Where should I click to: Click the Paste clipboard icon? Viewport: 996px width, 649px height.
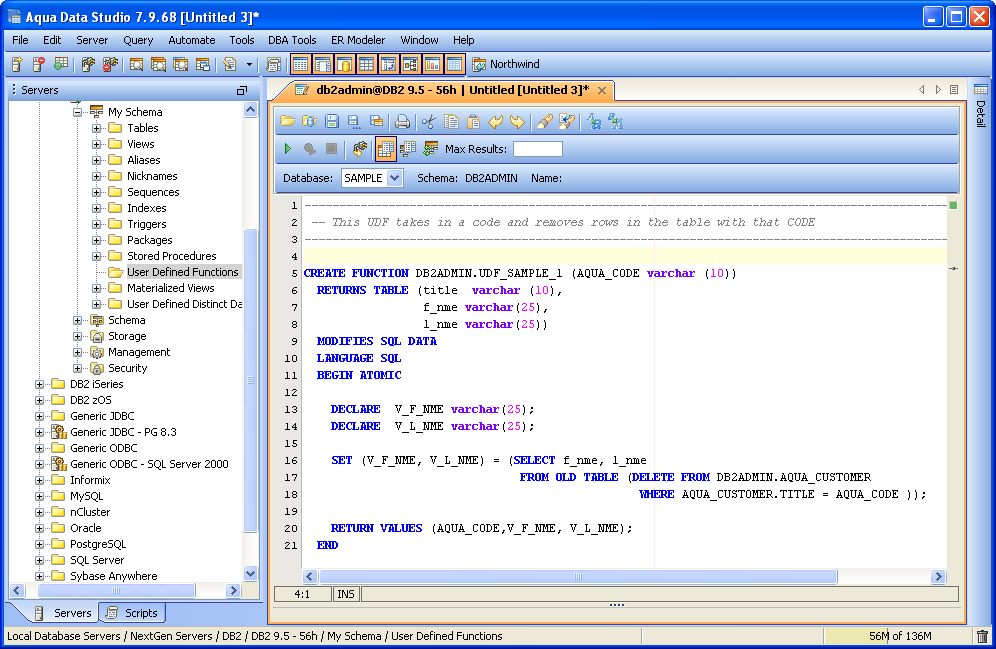click(x=473, y=121)
